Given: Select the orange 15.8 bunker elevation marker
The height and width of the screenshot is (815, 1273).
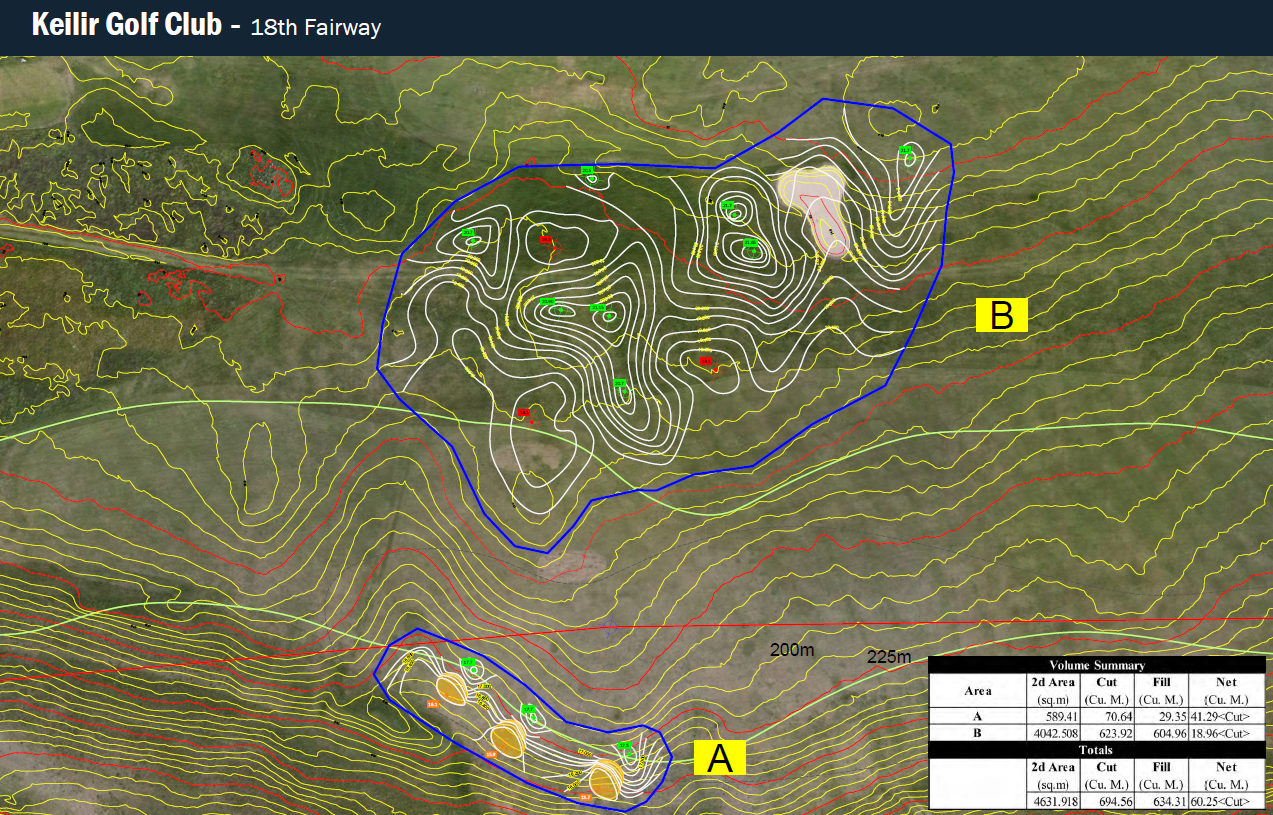Looking at the screenshot, I should pyautogui.click(x=492, y=754).
